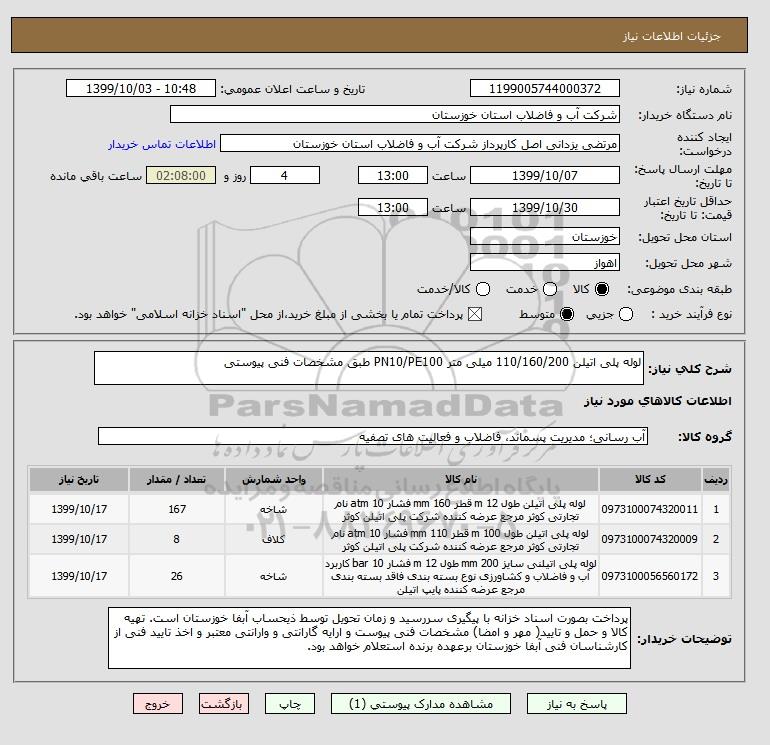Click product code 0973100056560172
The width and height of the screenshot is (770, 745).
pos(650,576)
